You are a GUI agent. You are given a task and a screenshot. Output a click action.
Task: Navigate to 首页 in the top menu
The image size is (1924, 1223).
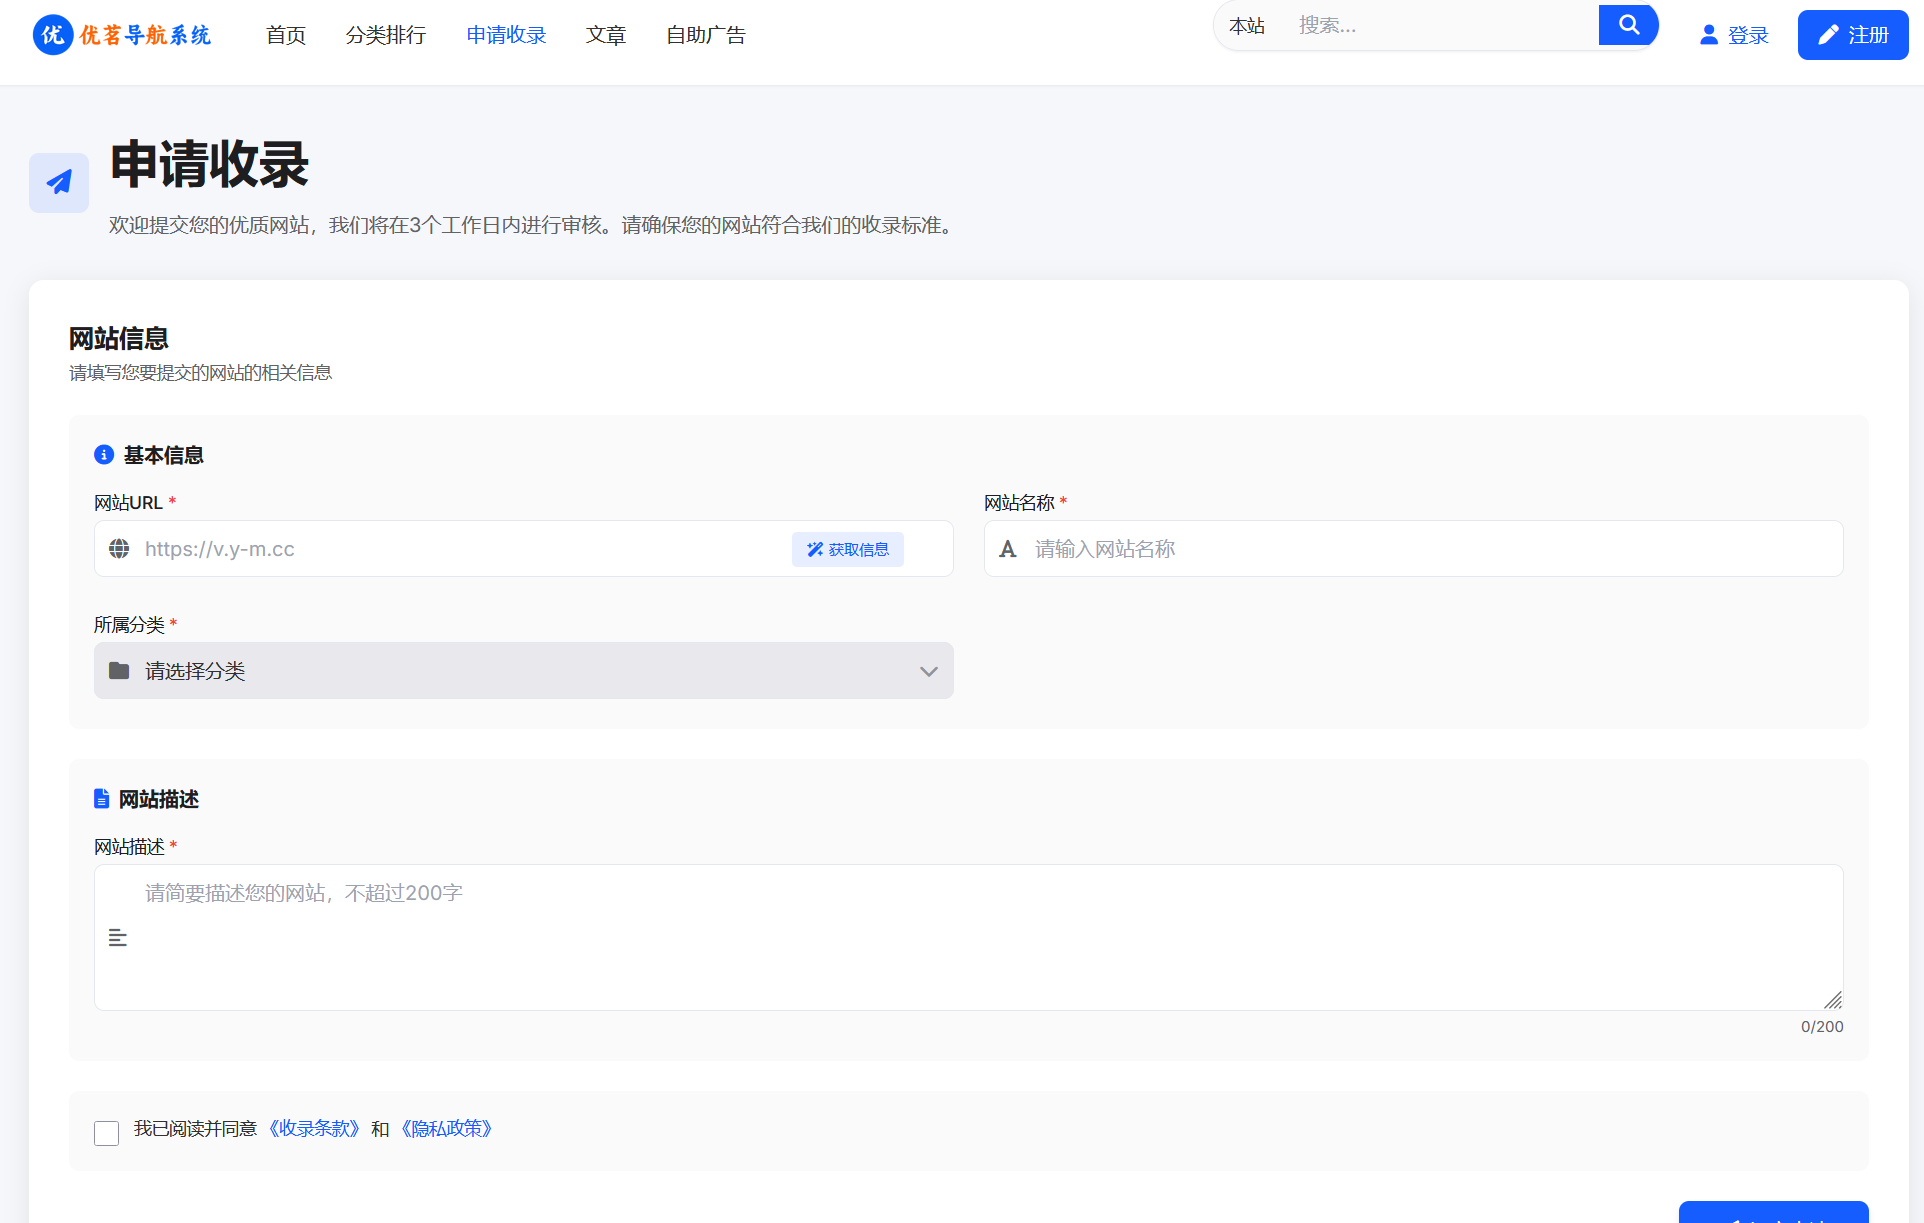[x=285, y=35]
